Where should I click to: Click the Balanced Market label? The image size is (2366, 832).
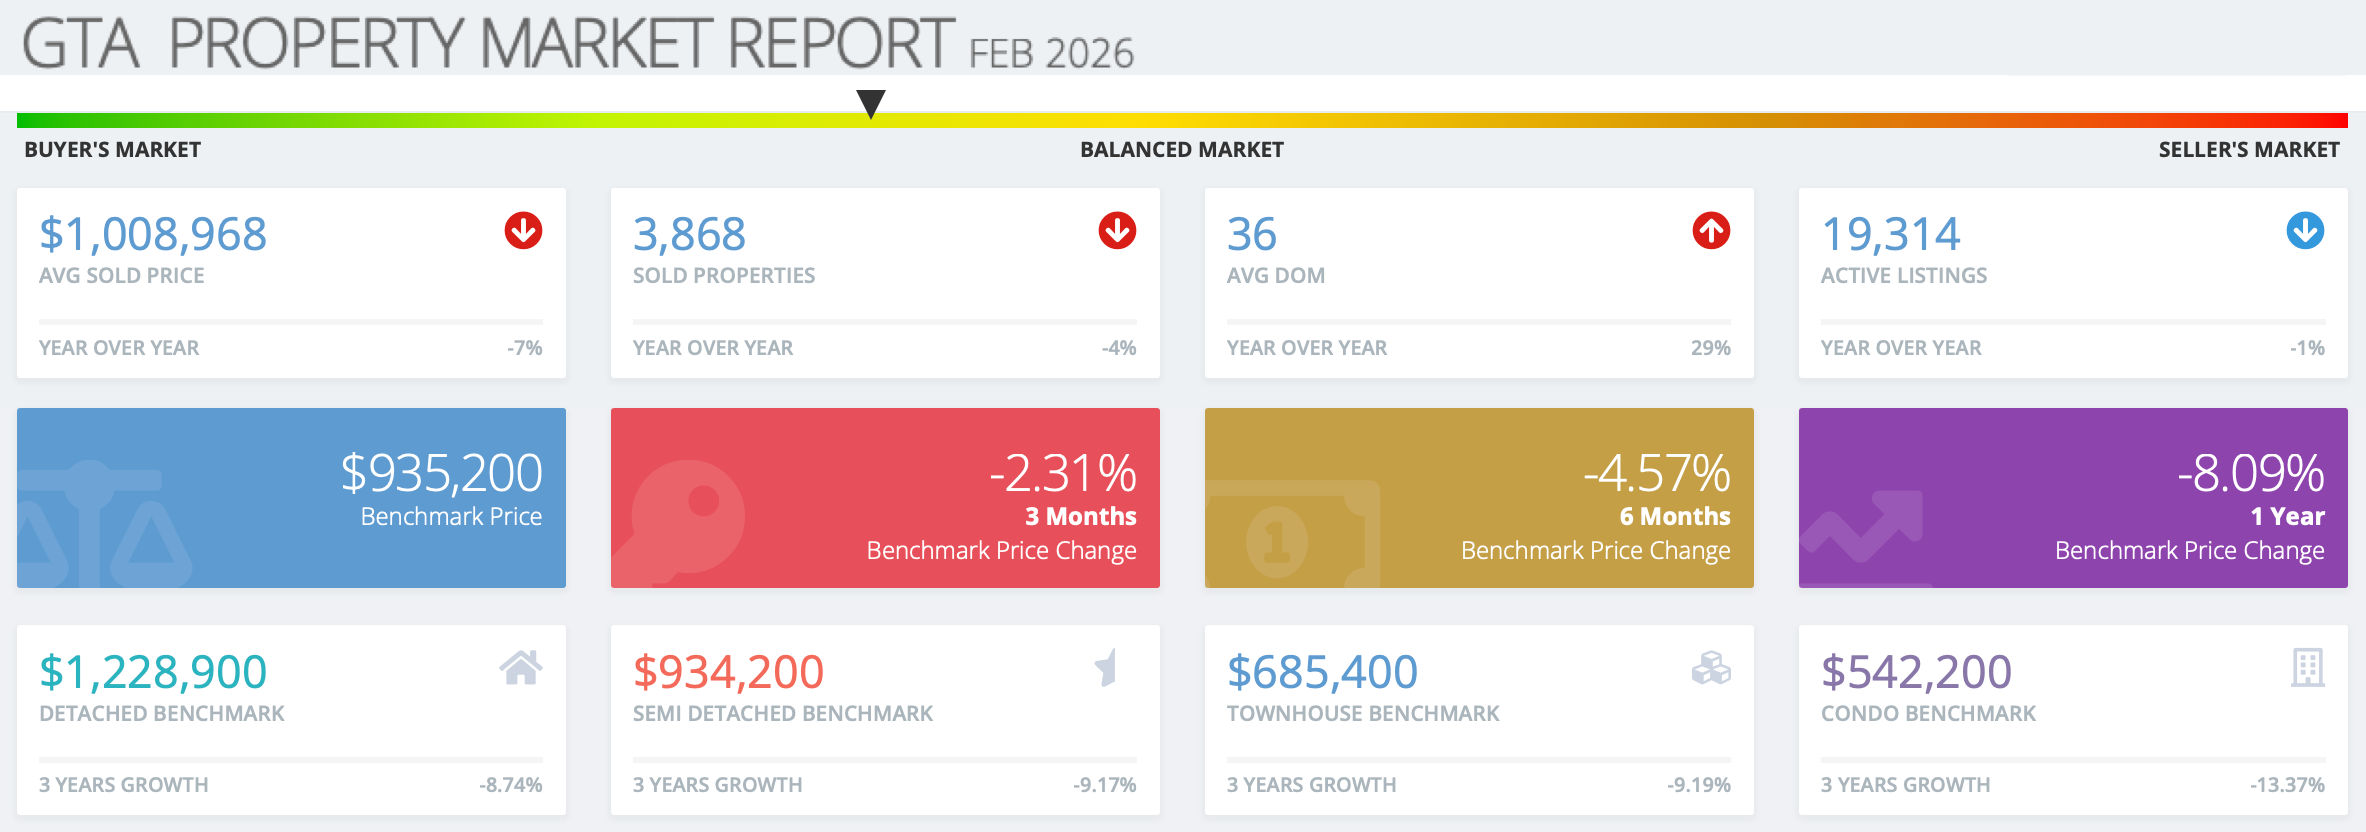pos(1181,150)
